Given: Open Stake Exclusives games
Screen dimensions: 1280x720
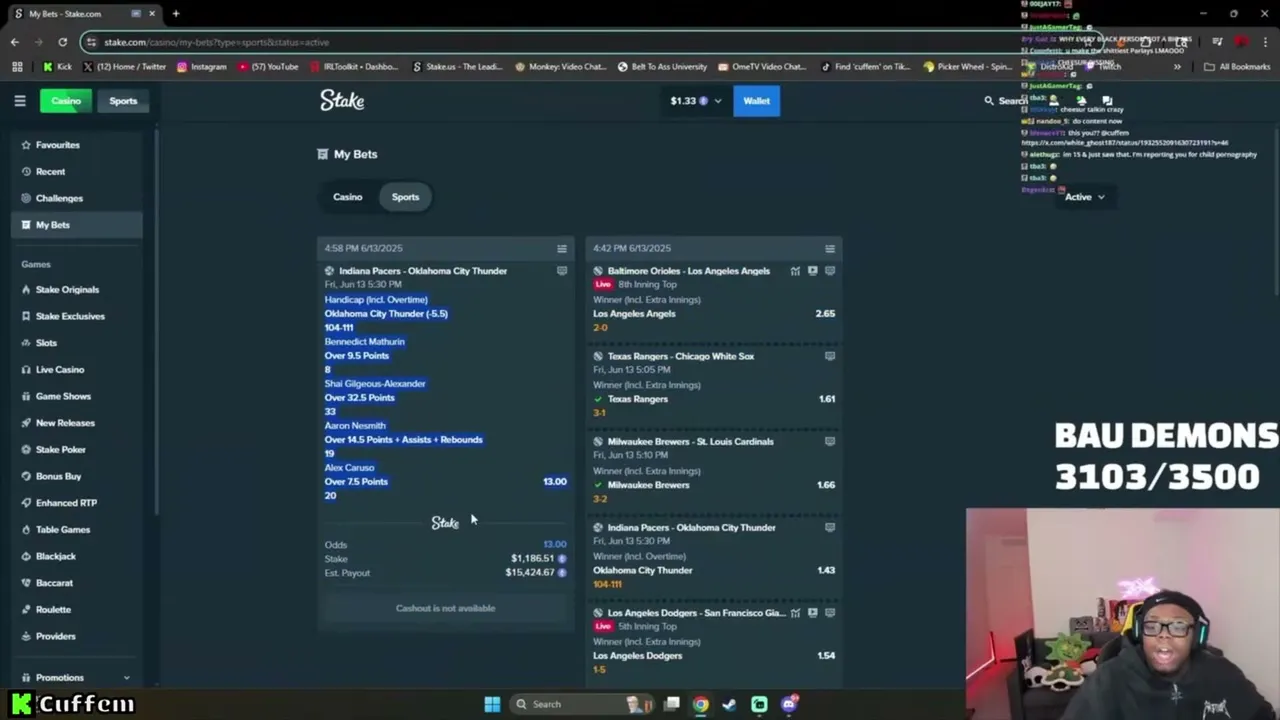Looking at the screenshot, I should 77,316.
